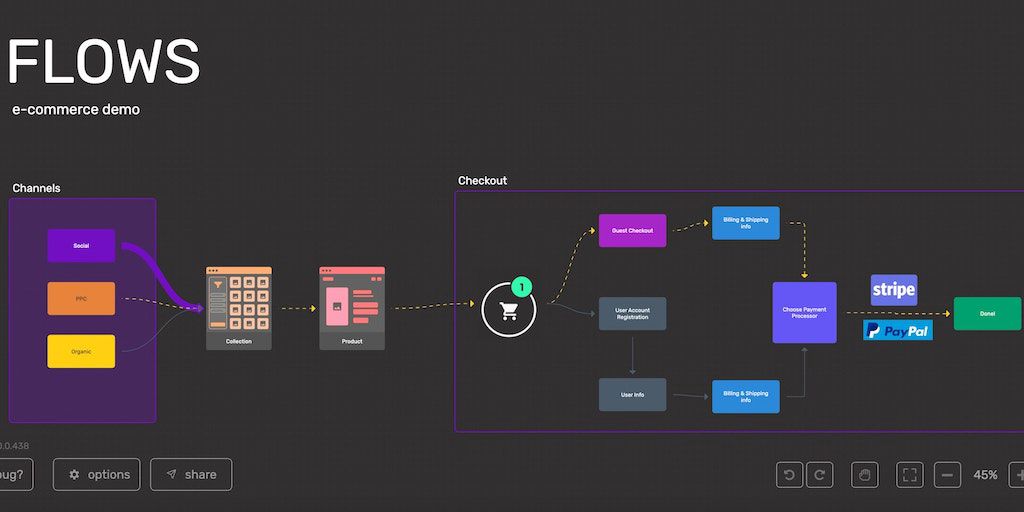
Task: Click the 45% zoom level value
Action: [985, 475]
